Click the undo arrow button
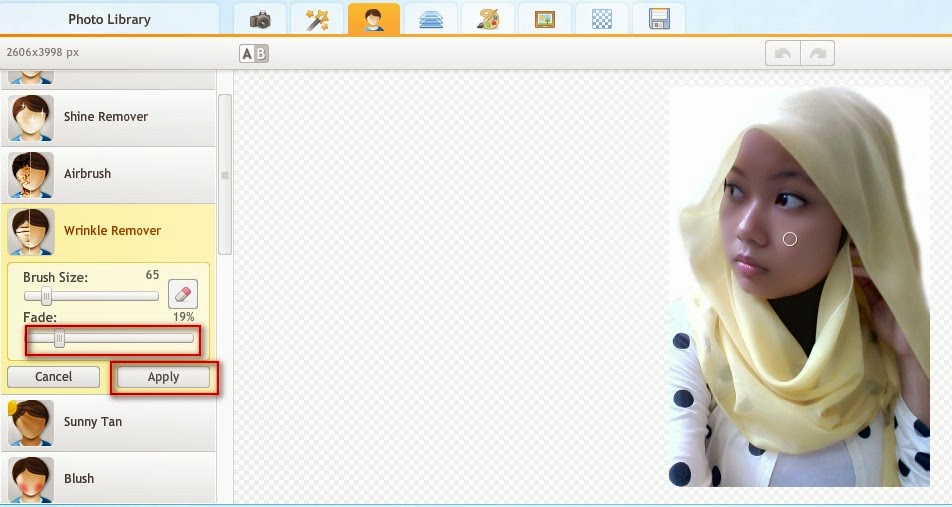The image size is (952, 507). coord(783,53)
